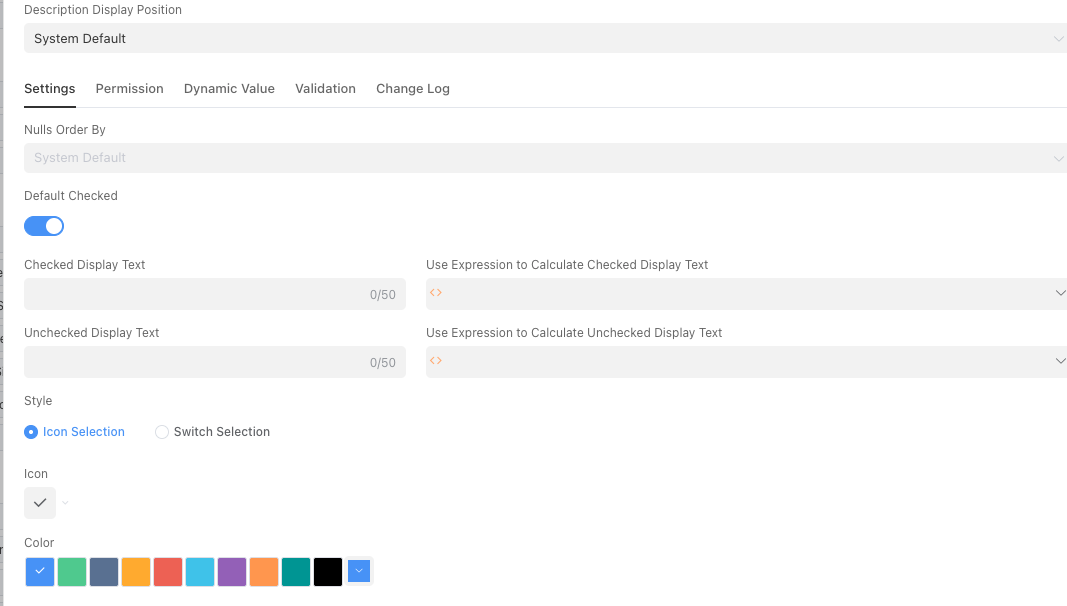
Task: Open the custom color picker dropdown
Action: (x=360, y=572)
